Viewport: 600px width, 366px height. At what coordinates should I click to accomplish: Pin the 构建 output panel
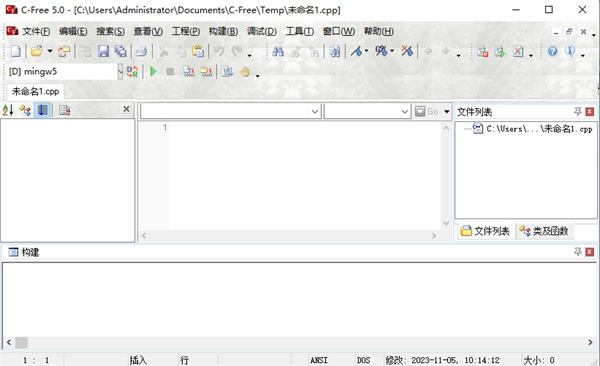click(x=577, y=252)
